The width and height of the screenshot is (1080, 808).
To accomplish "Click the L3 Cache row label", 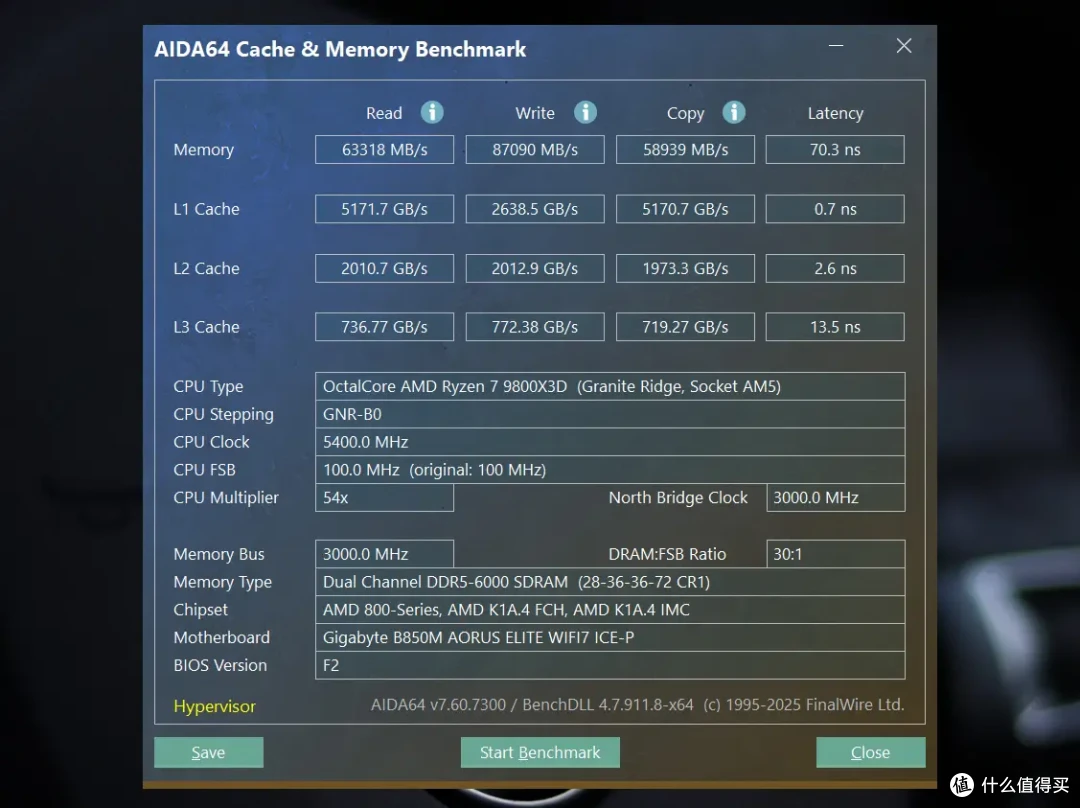I will click(207, 327).
